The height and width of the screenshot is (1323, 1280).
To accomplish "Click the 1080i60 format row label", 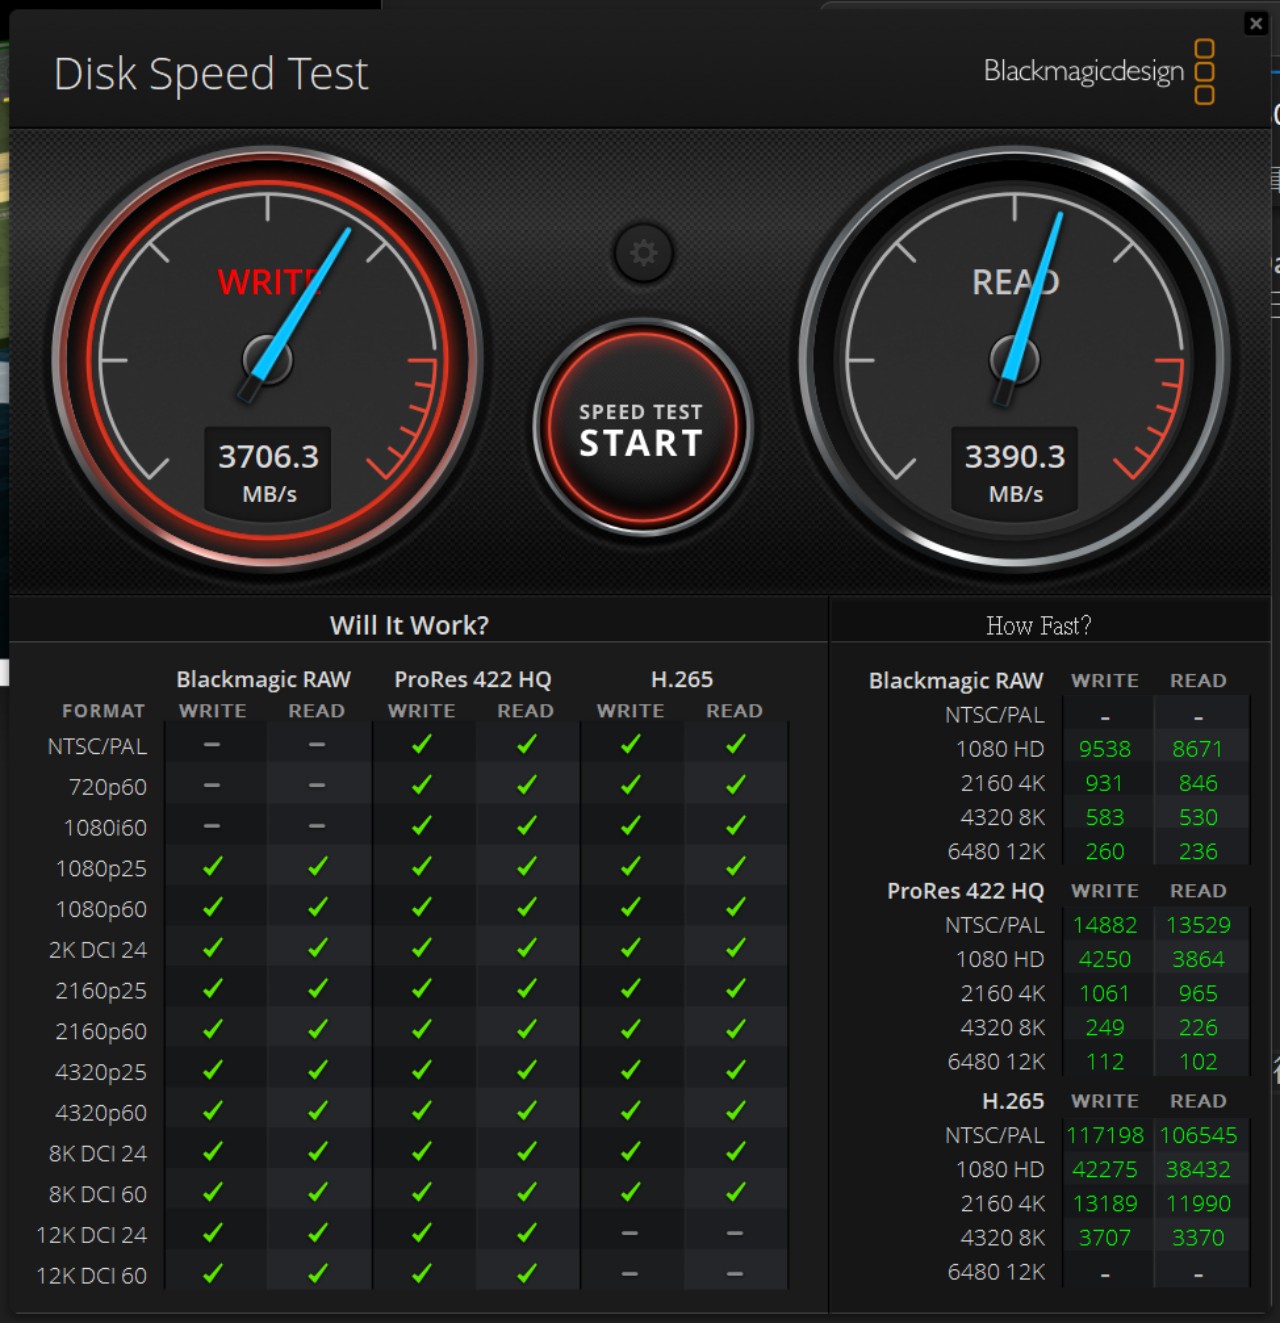I will pyautogui.click(x=105, y=828).
